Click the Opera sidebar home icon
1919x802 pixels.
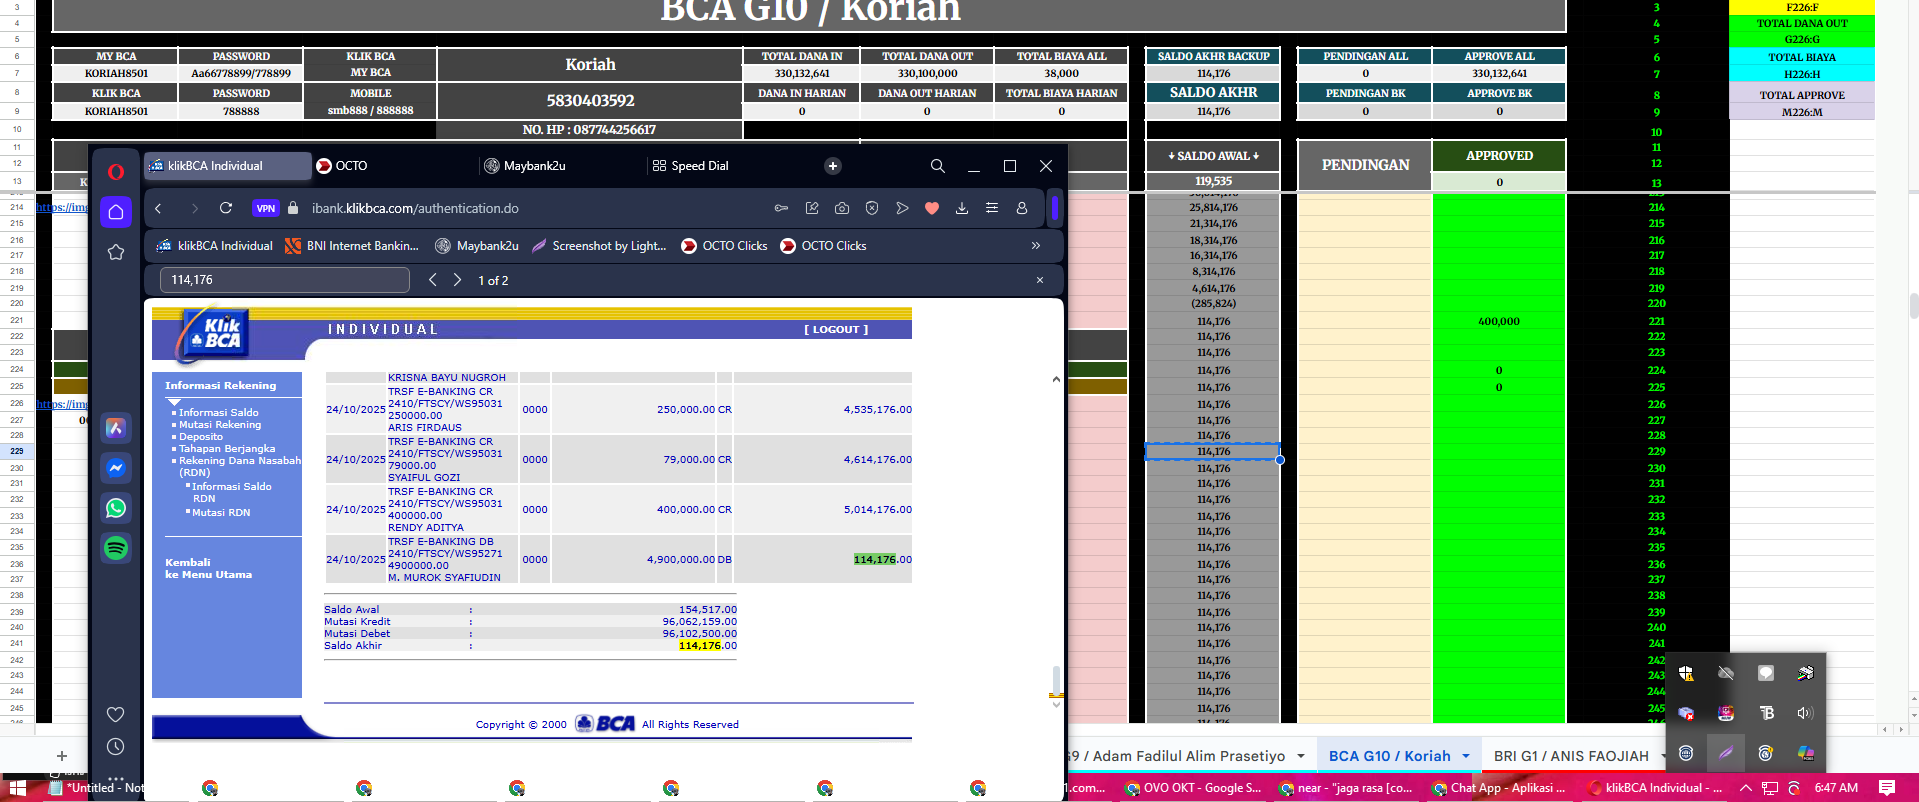(116, 212)
